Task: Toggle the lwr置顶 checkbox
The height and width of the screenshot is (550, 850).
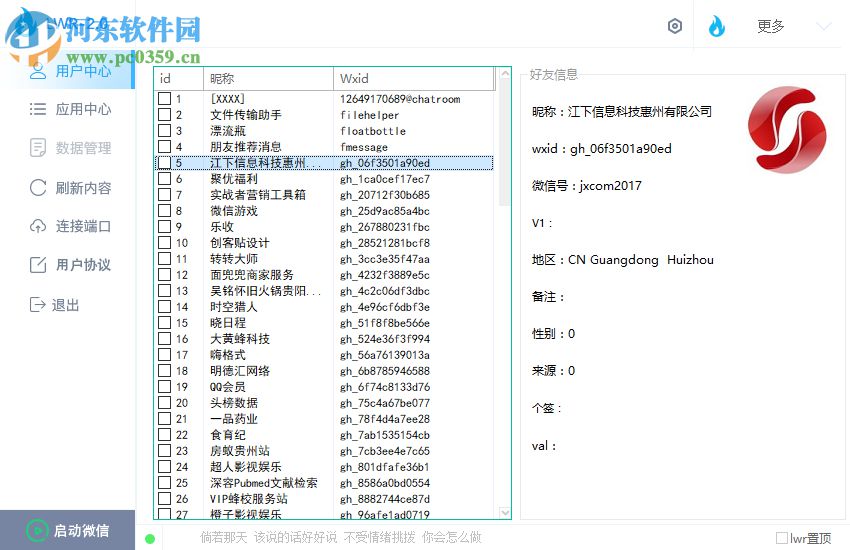Action: 782,538
